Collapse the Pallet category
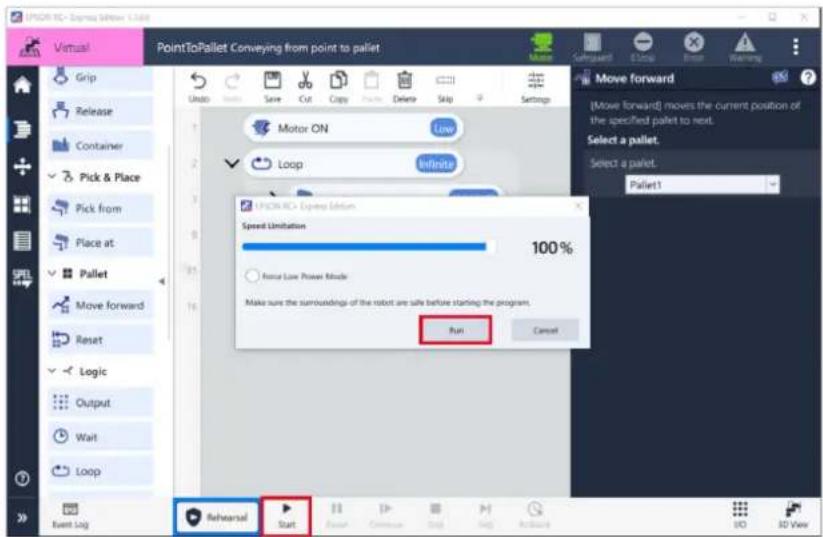 point(52,273)
